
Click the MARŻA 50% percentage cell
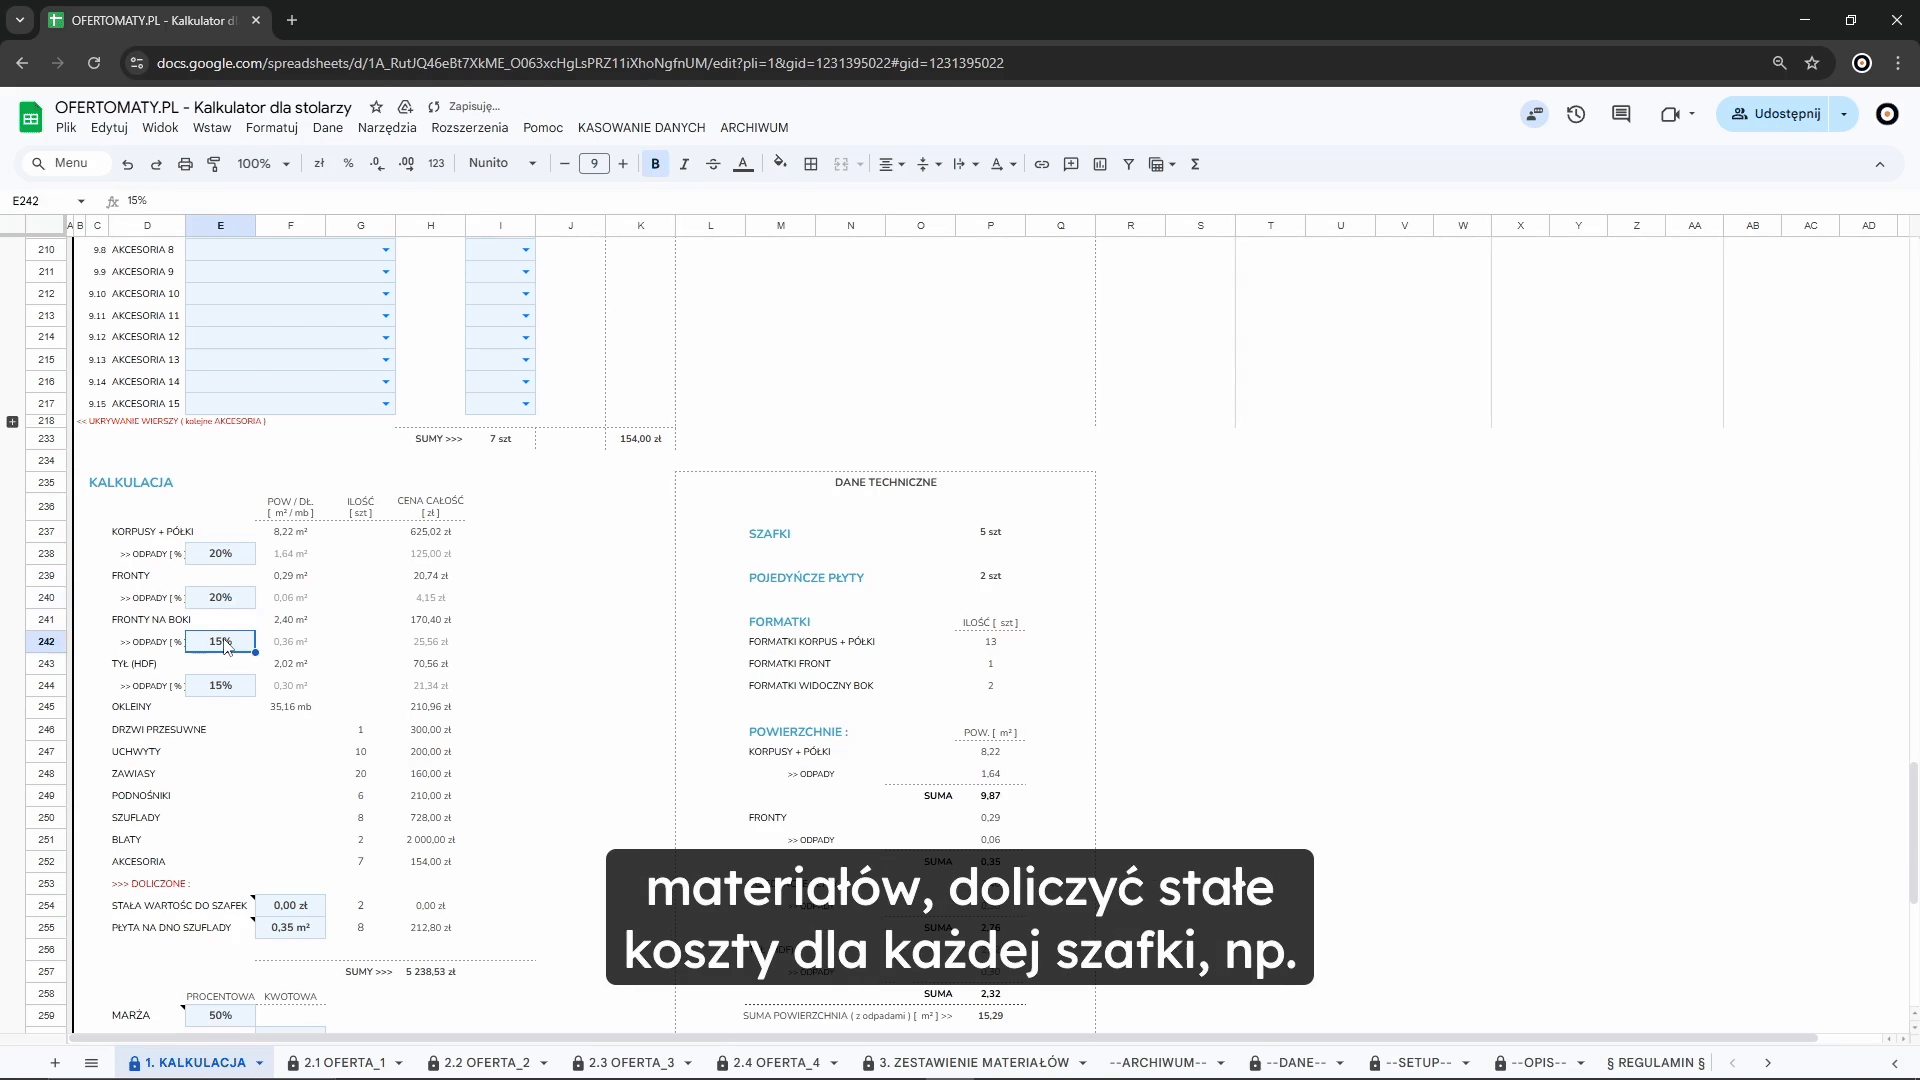(220, 1015)
